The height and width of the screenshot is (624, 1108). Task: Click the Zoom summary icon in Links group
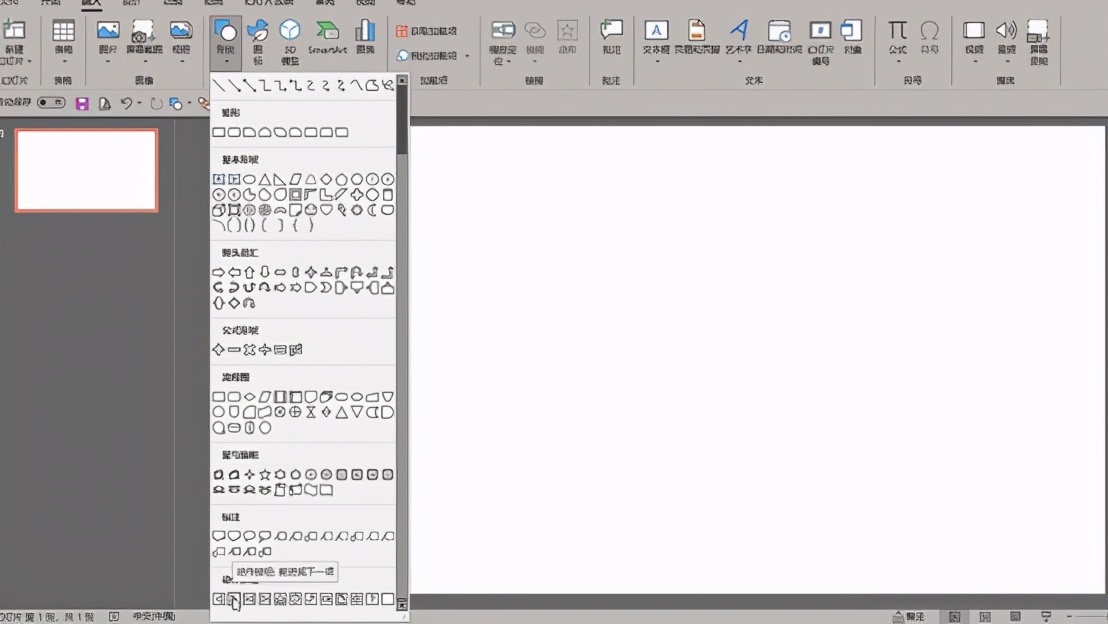pos(502,30)
